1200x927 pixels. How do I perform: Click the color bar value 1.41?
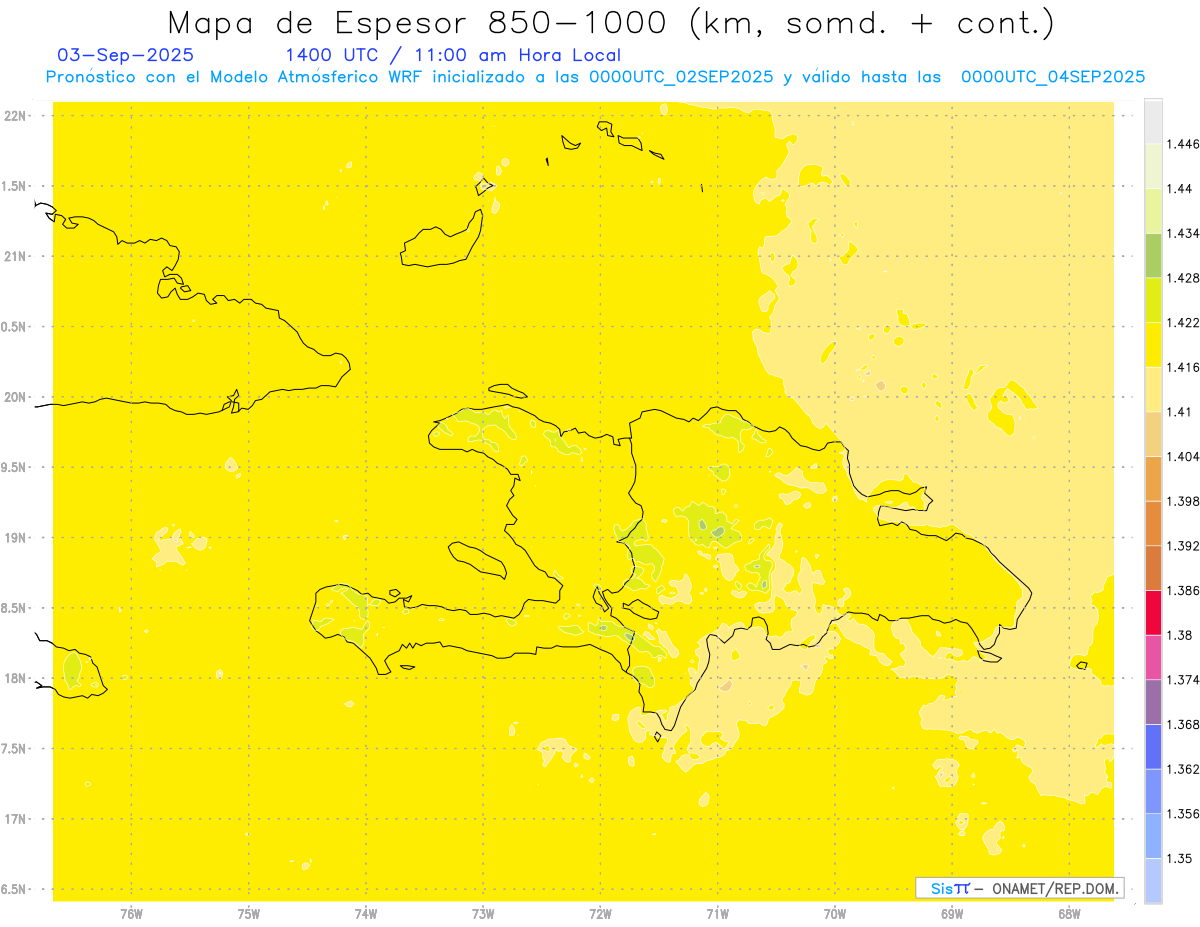[1180, 412]
